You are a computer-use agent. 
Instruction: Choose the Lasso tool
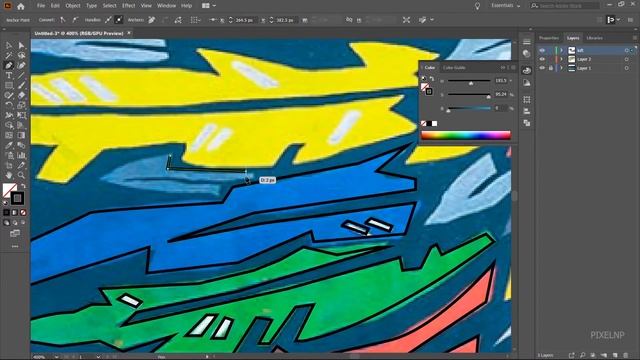21,56
